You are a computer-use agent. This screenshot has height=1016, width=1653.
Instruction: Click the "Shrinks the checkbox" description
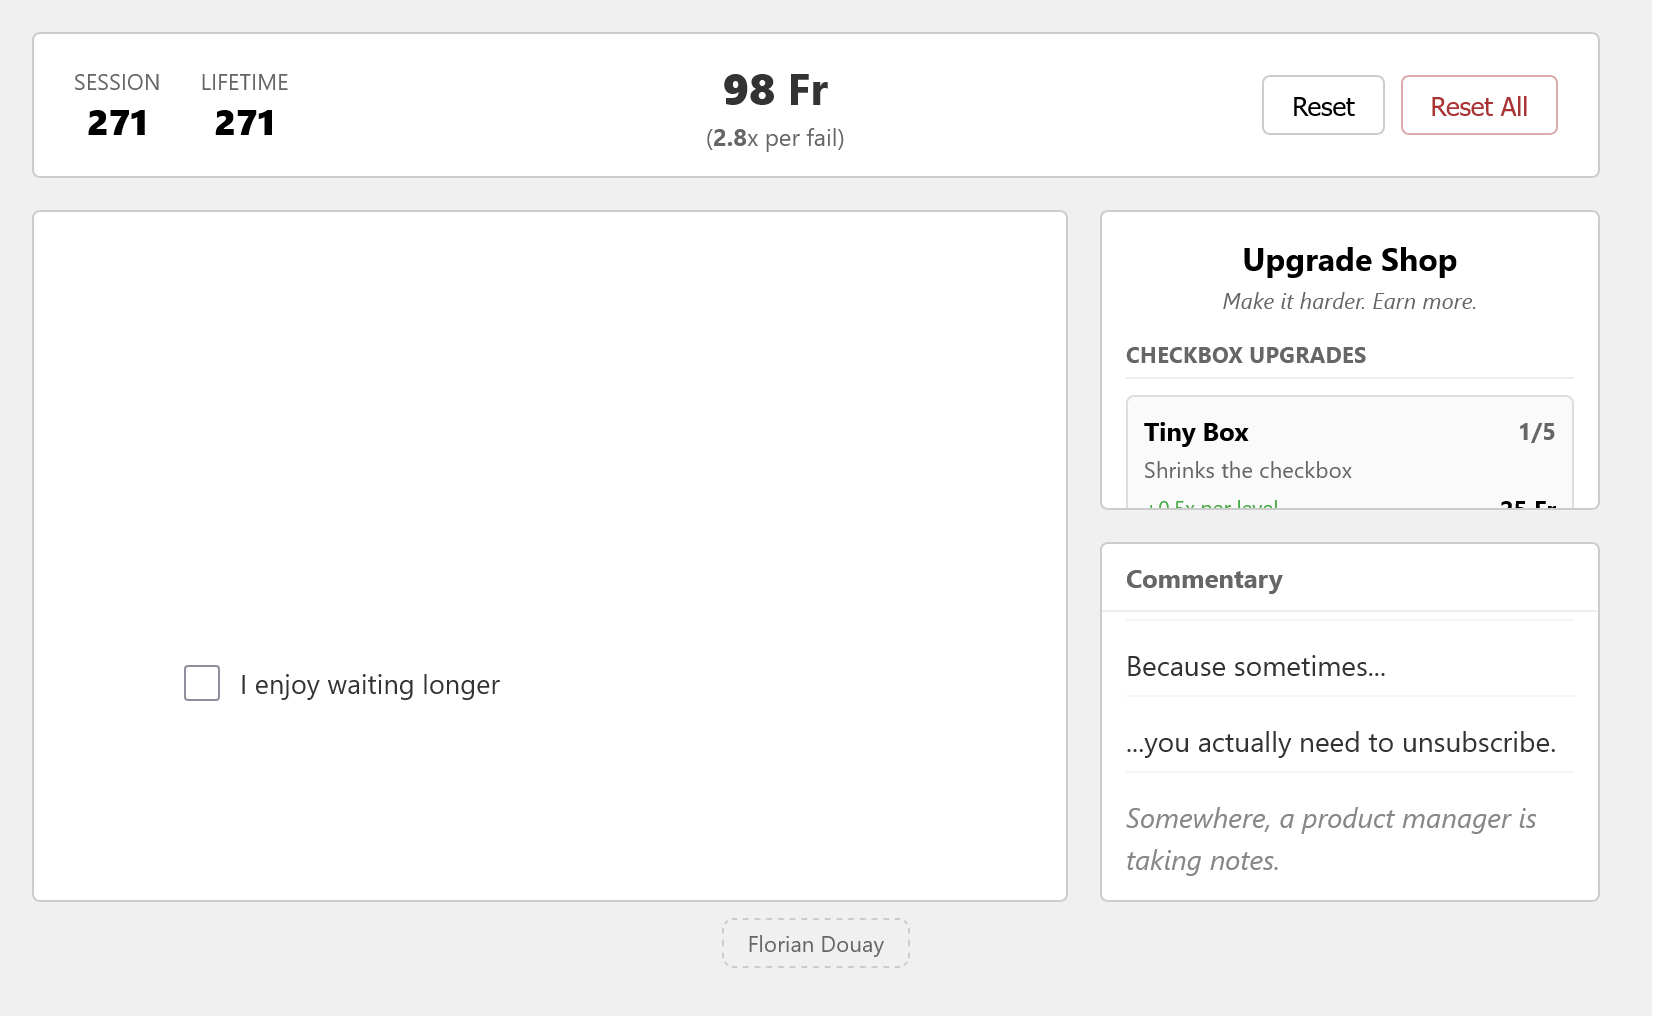point(1247,471)
